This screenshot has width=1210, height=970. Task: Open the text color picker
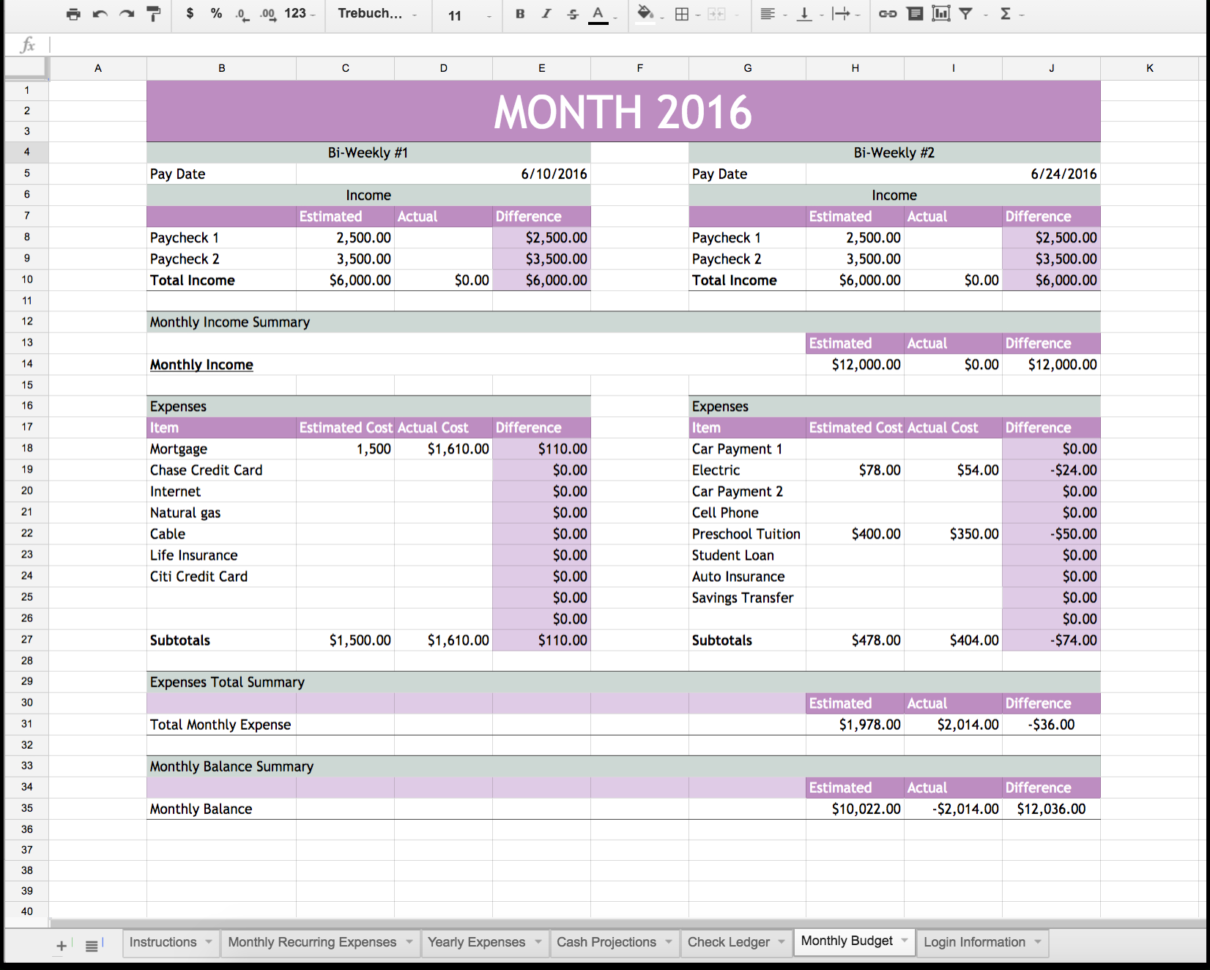pyautogui.click(x=597, y=13)
